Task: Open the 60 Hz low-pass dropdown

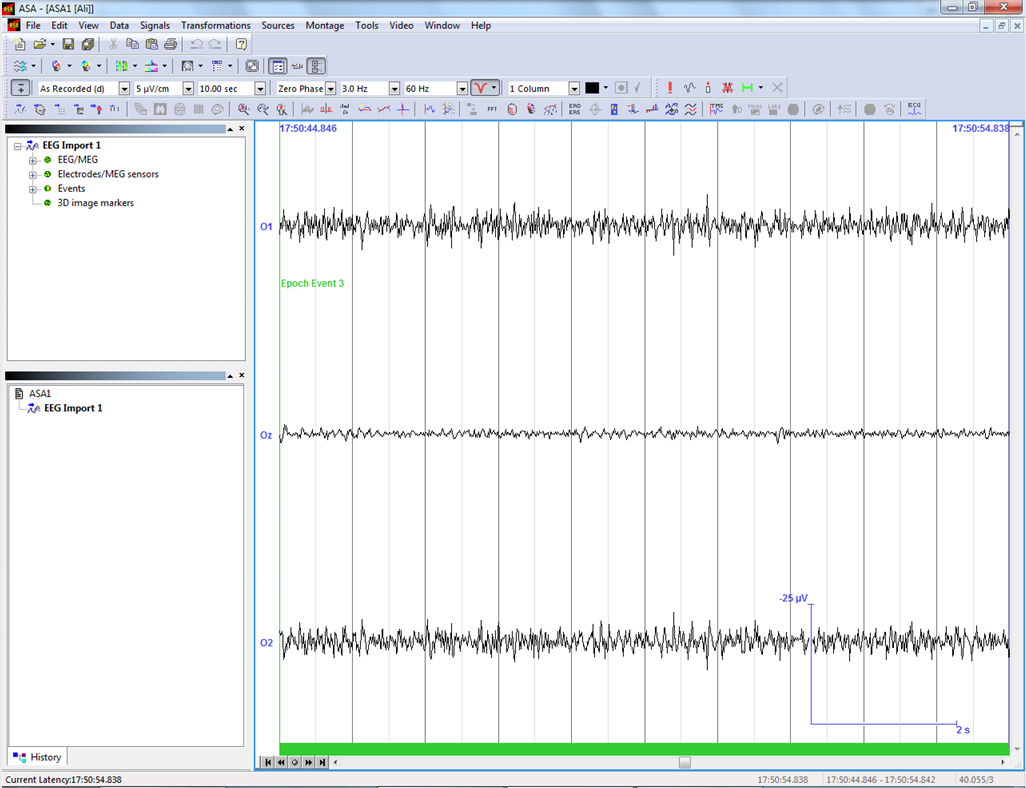Action: click(462, 88)
